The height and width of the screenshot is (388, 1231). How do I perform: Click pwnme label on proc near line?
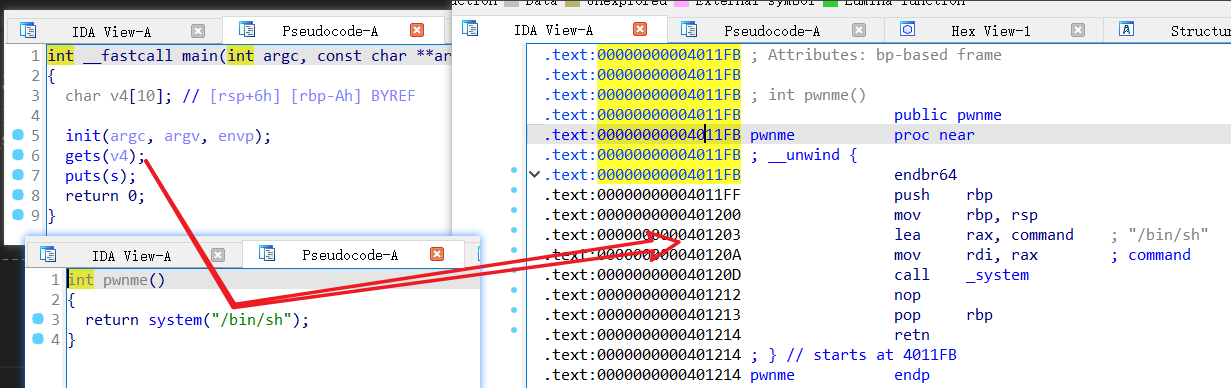772,135
